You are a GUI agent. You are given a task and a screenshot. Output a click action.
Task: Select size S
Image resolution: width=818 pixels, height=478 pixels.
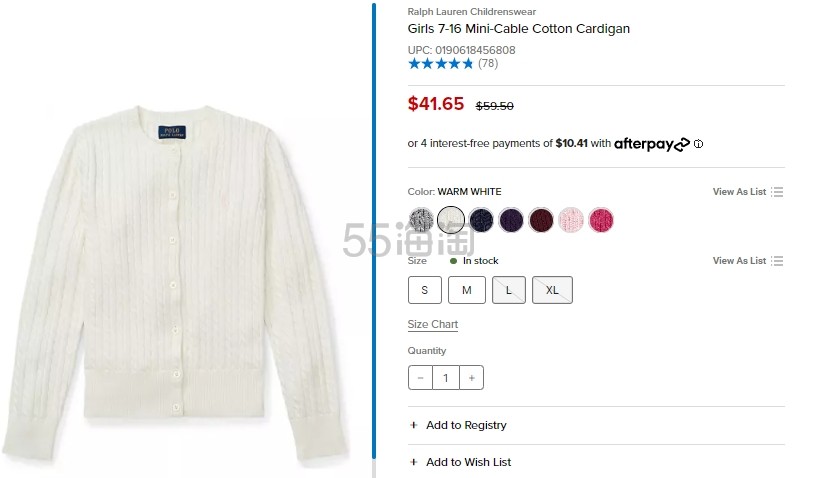pyautogui.click(x=425, y=290)
